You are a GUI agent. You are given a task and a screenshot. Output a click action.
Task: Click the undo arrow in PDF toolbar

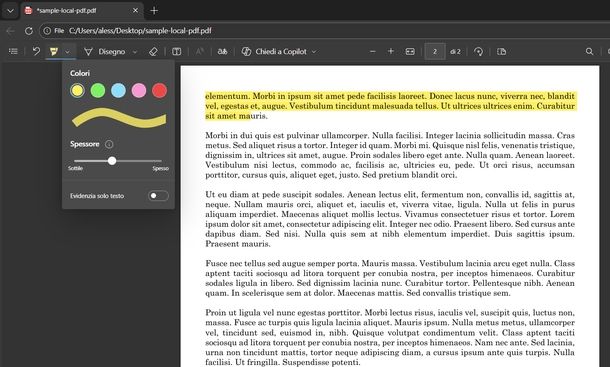click(36, 51)
